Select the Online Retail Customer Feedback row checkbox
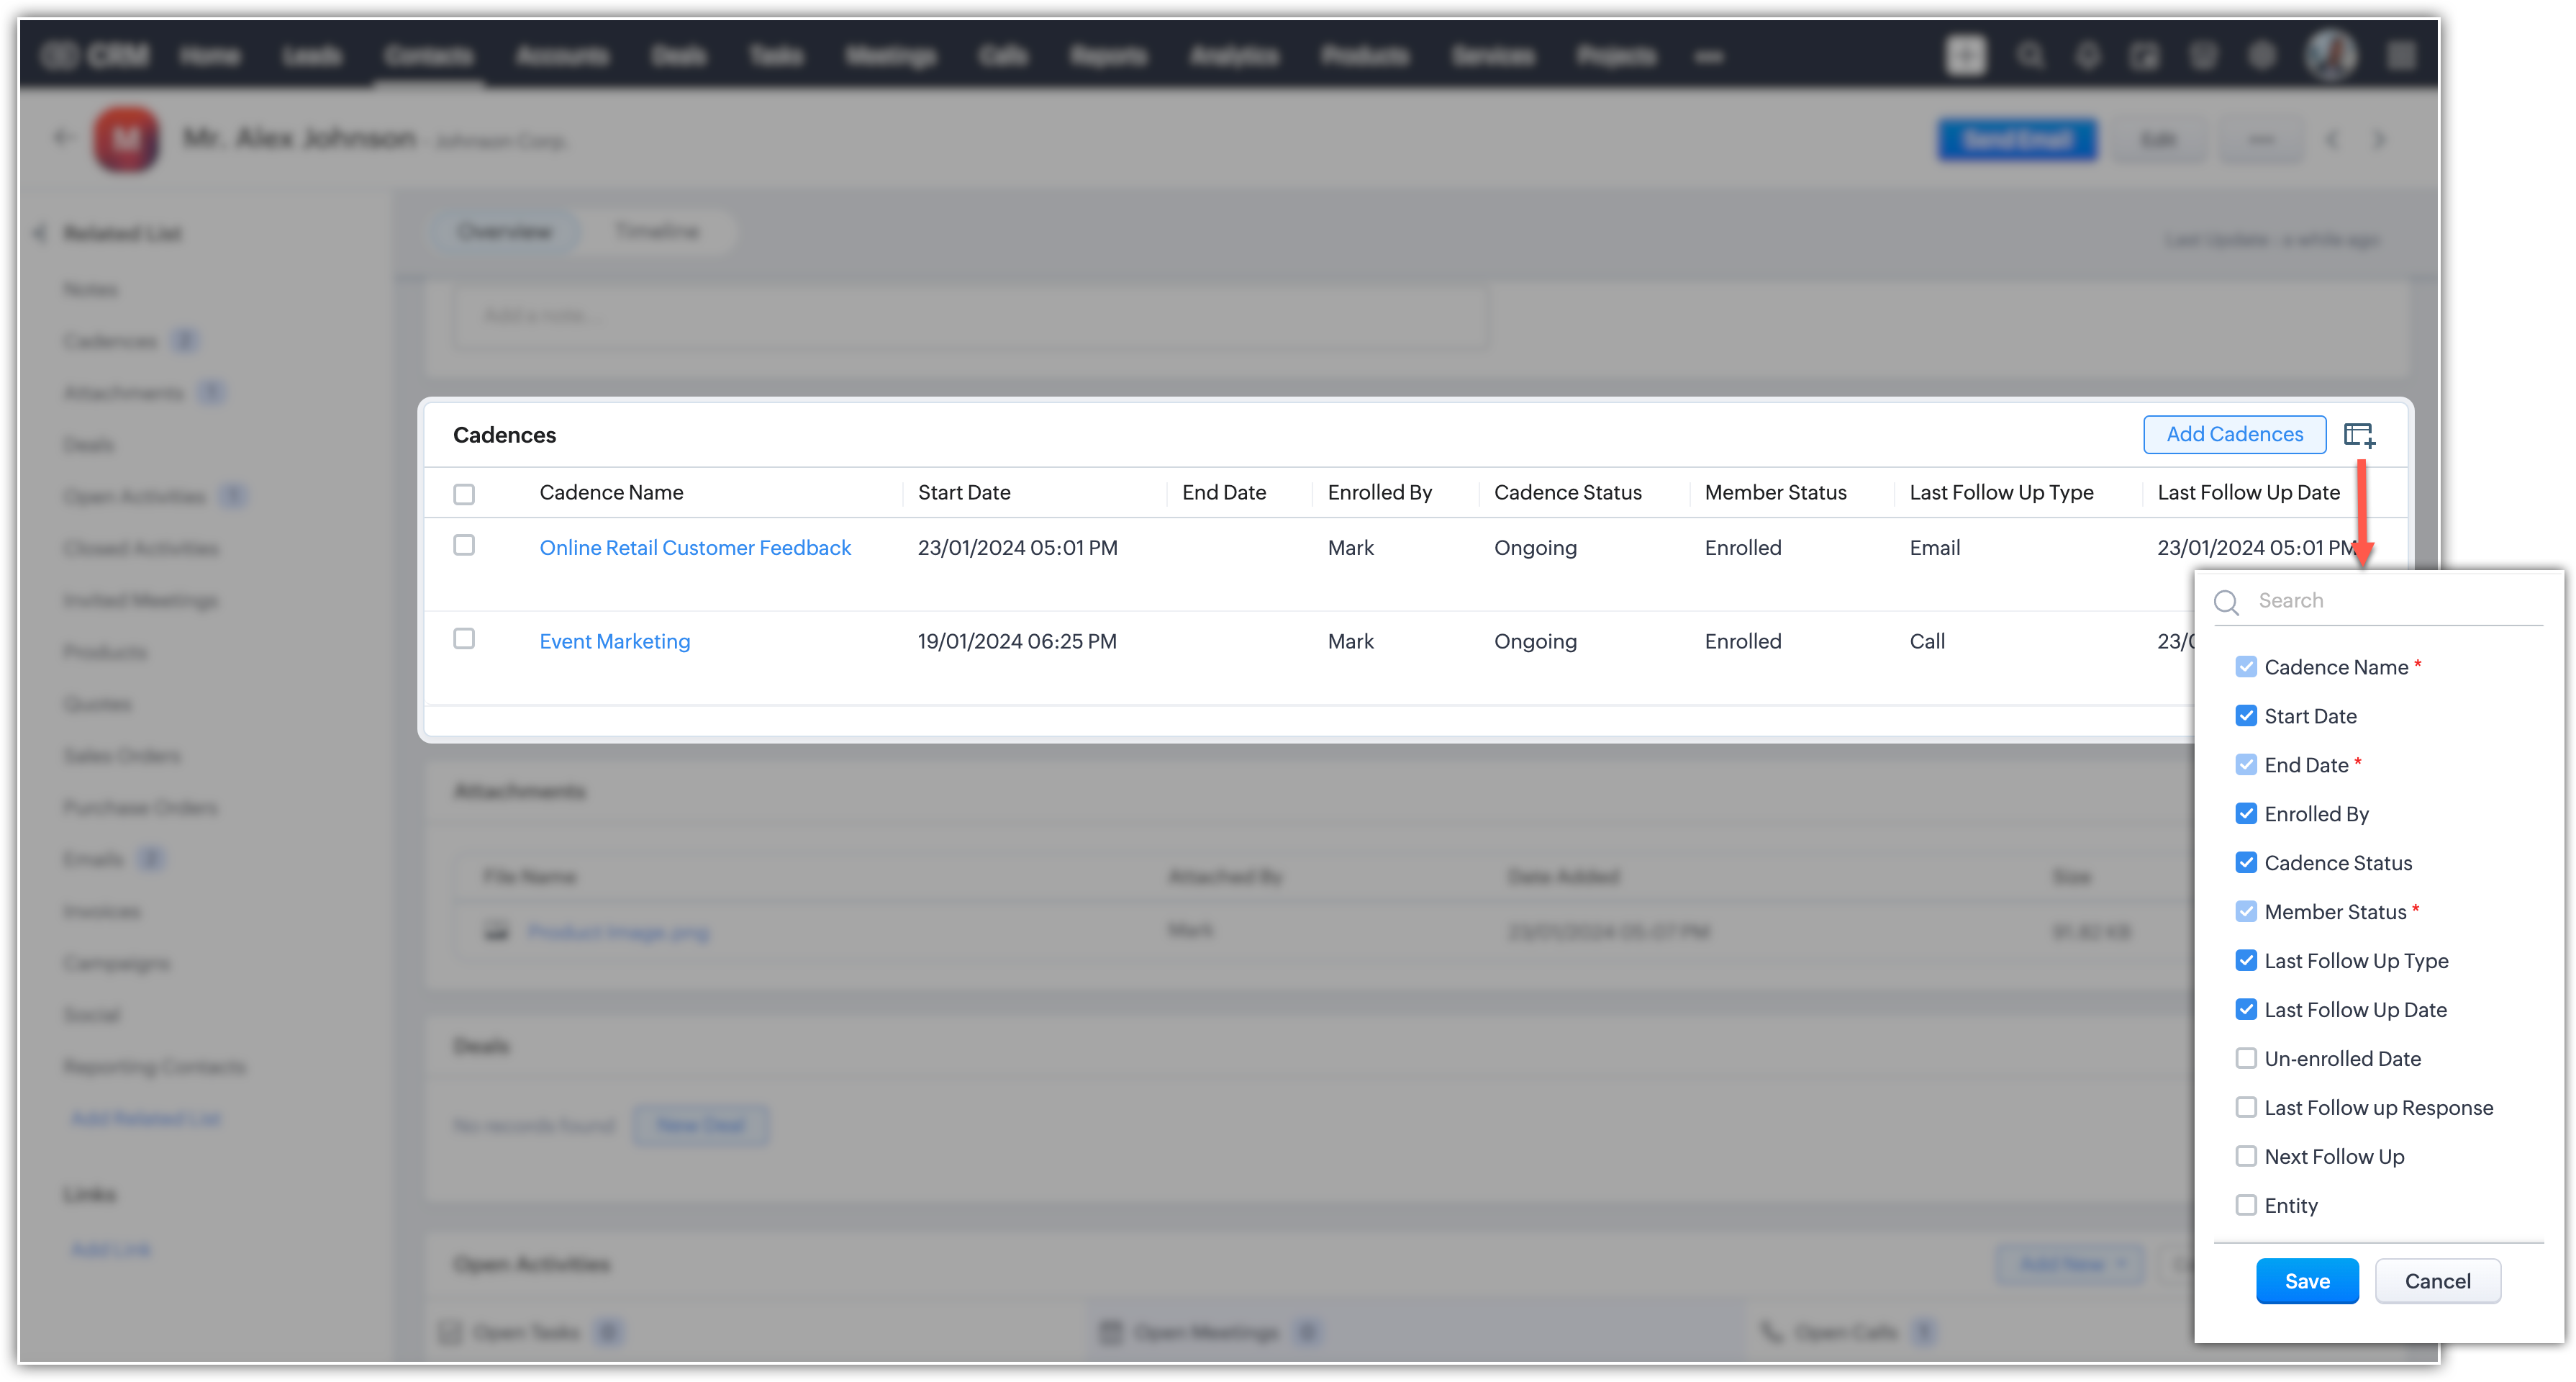The height and width of the screenshot is (1382, 2576). click(464, 546)
